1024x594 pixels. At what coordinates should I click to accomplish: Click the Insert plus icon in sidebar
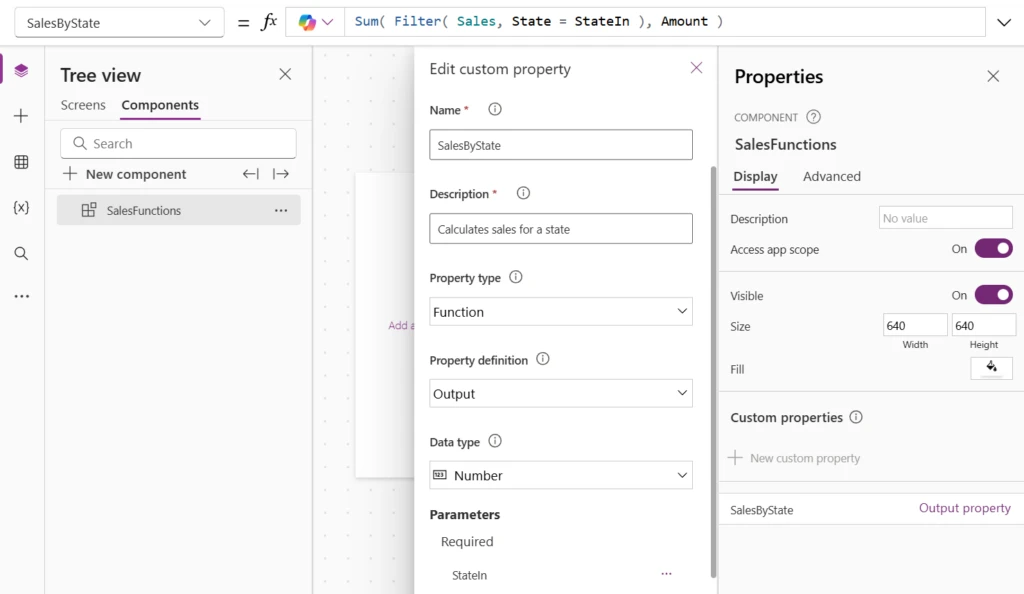click(x=21, y=116)
